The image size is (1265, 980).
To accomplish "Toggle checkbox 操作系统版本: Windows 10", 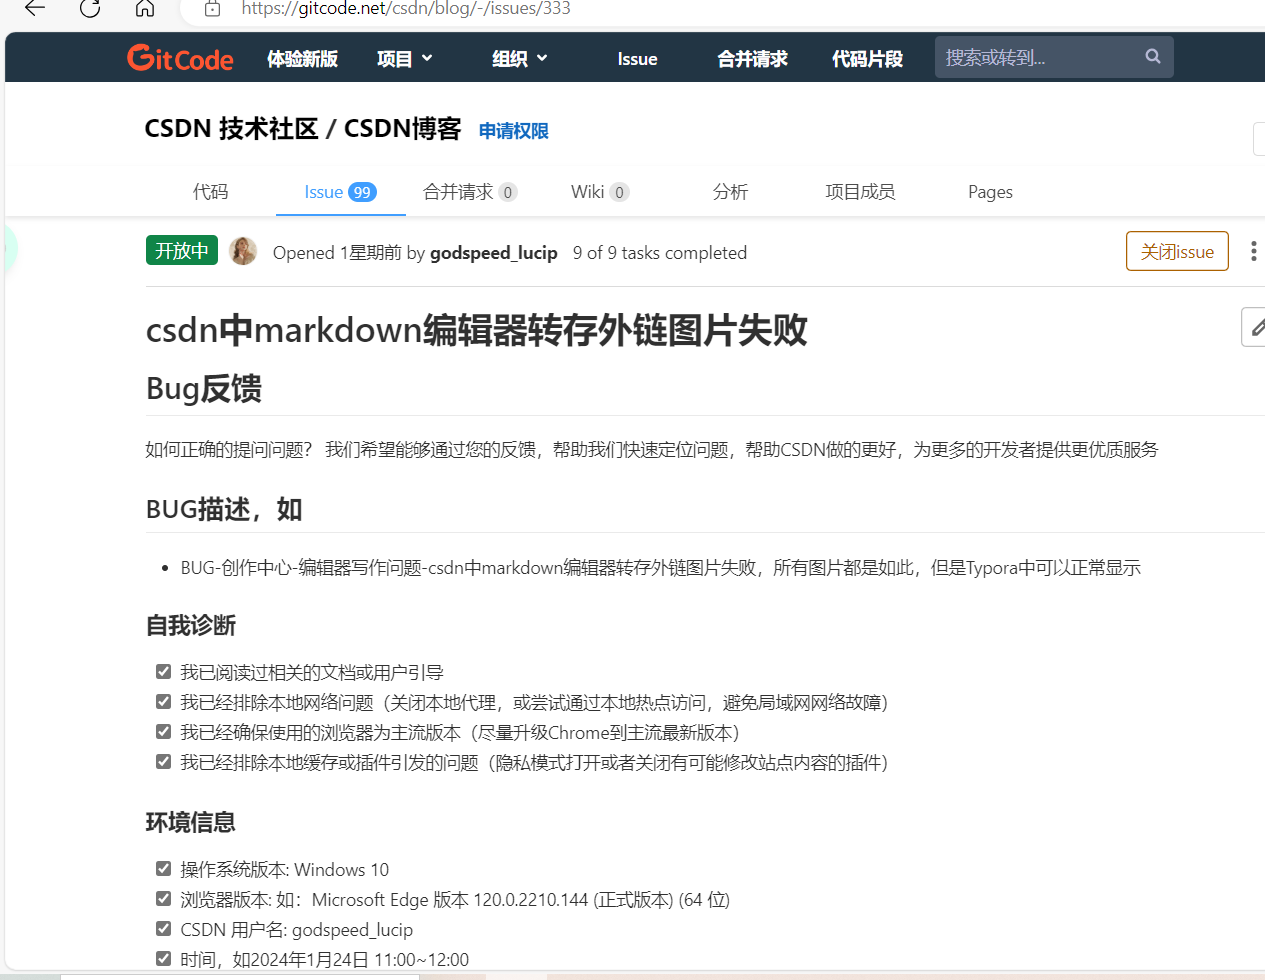I will [163, 868].
